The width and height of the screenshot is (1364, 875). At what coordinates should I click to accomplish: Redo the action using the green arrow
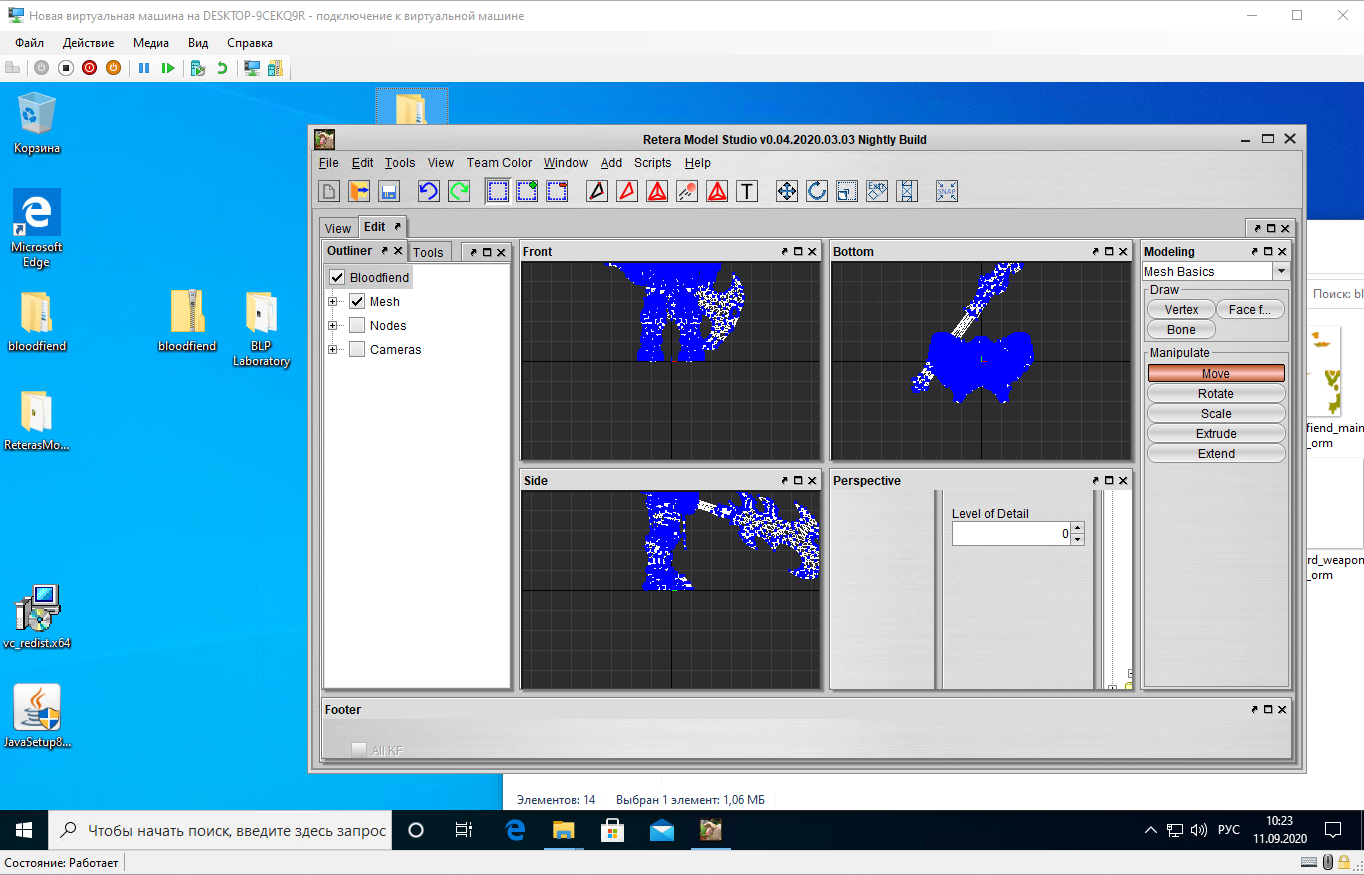pos(458,191)
